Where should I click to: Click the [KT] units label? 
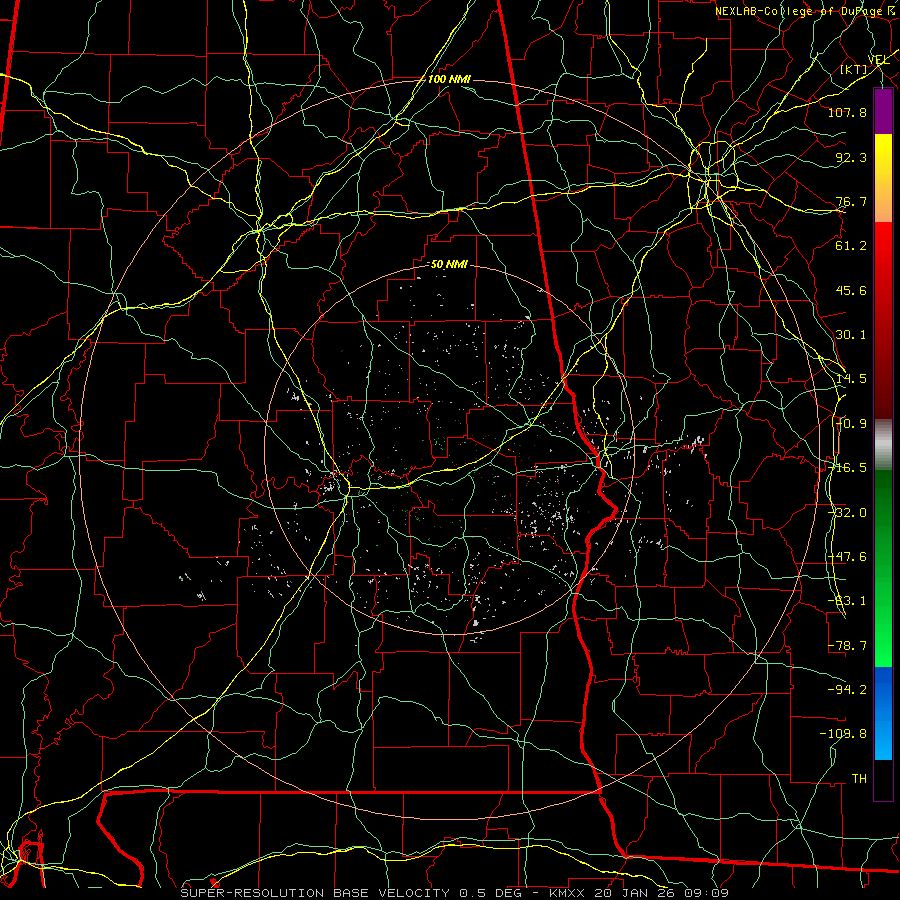[854, 69]
